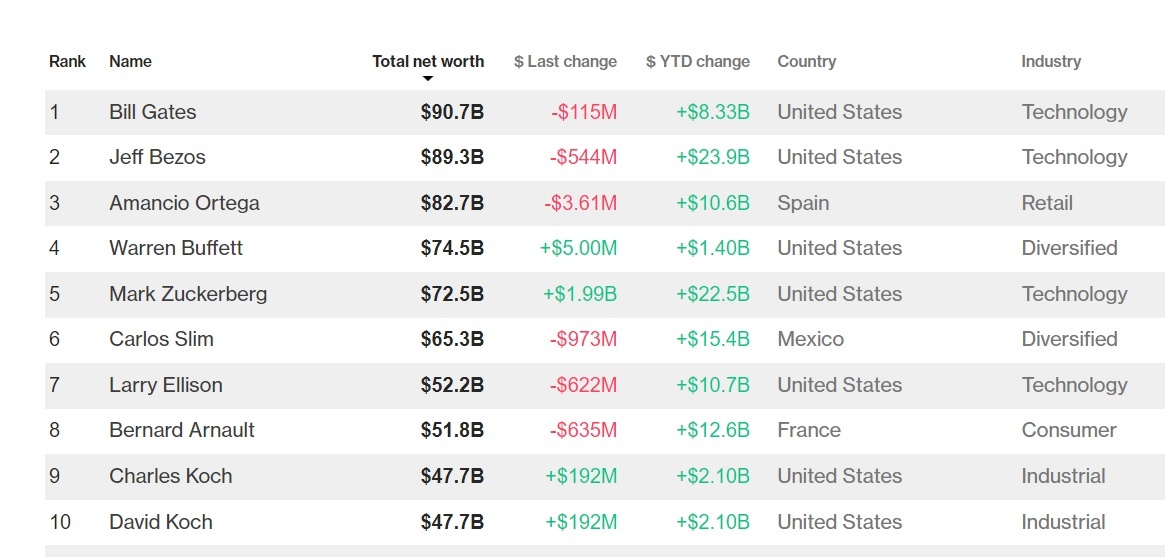Sort table by Name header
The height and width of the screenshot is (557, 1165).
pyautogui.click(x=130, y=61)
